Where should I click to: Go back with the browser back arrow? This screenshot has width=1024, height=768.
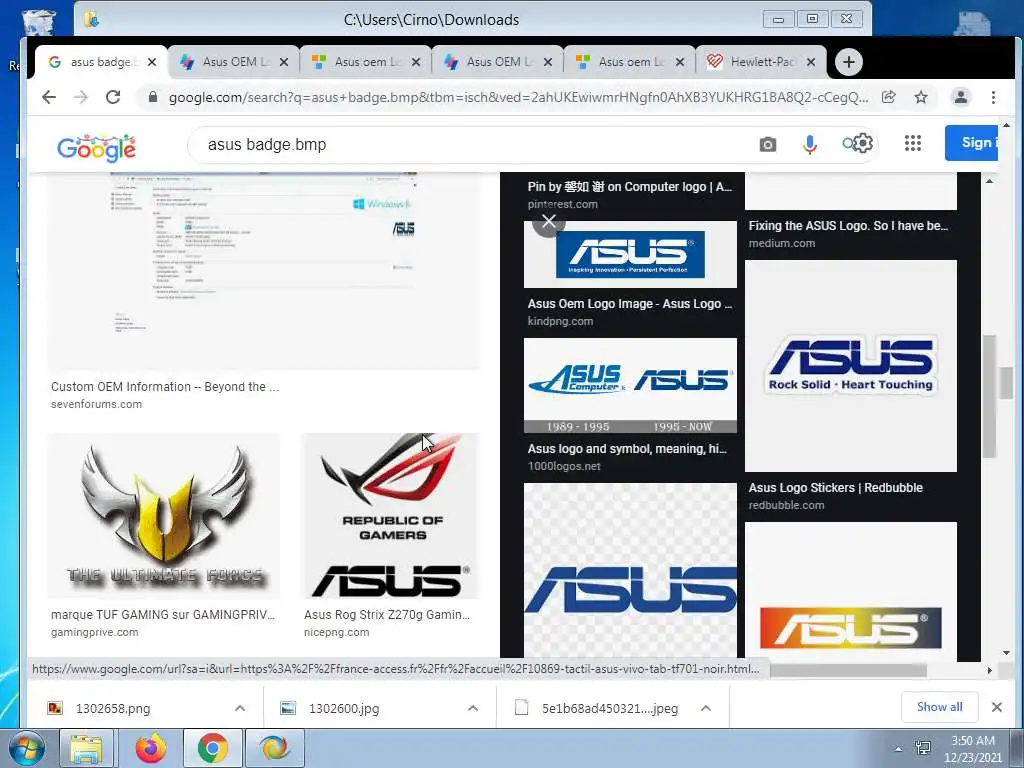[x=49, y=97]
